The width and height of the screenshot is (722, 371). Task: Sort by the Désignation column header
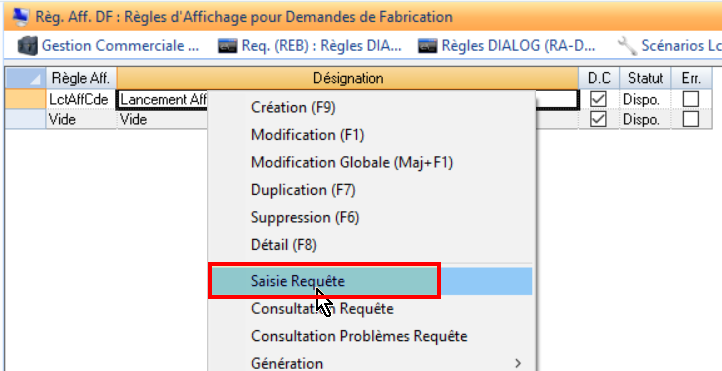point(348,78)
